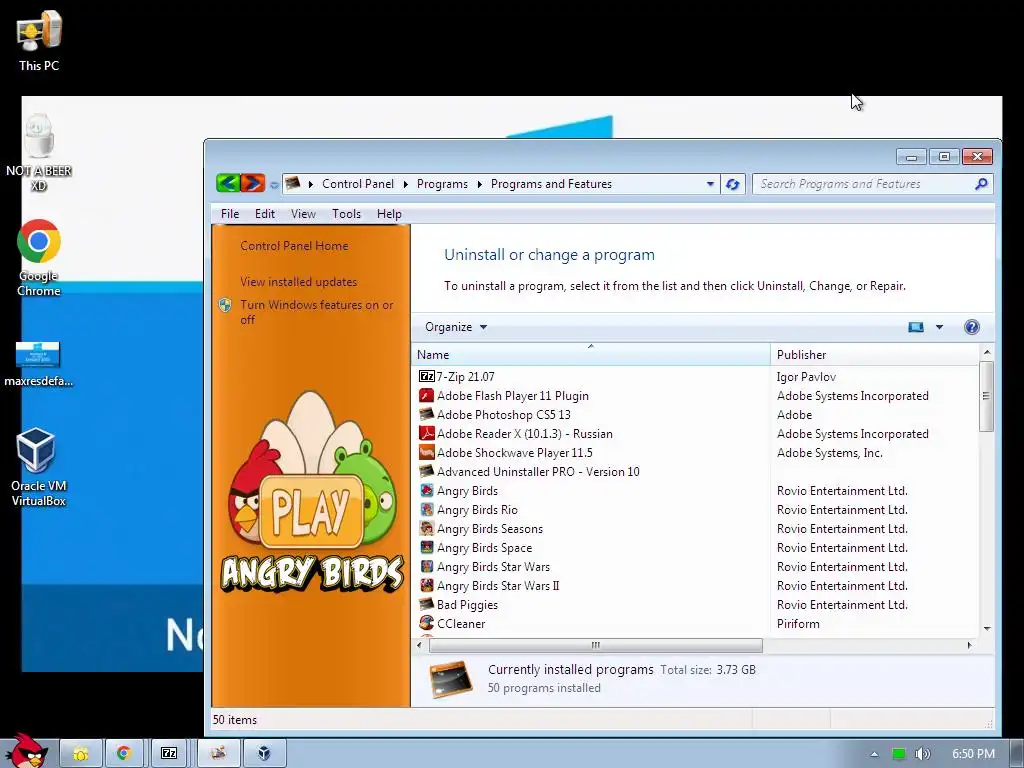Sort list by Name column header

click(591, 355)
